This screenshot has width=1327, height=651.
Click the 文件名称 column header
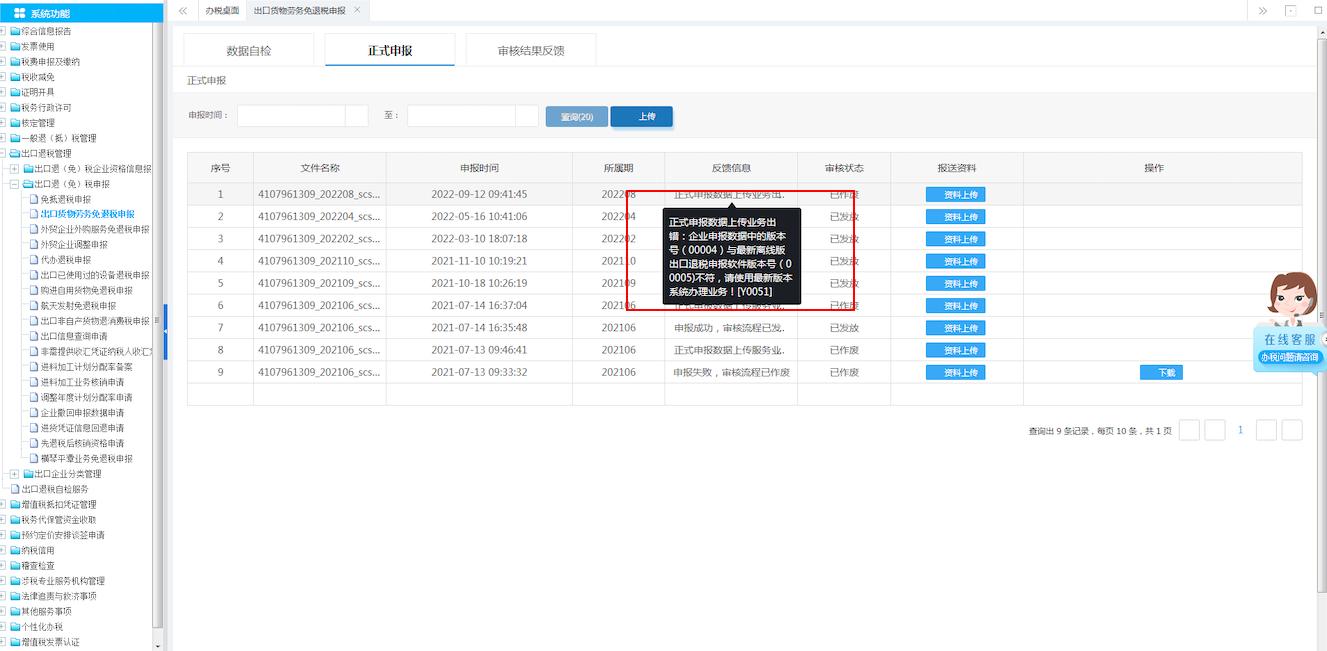(x=320, y=168)
